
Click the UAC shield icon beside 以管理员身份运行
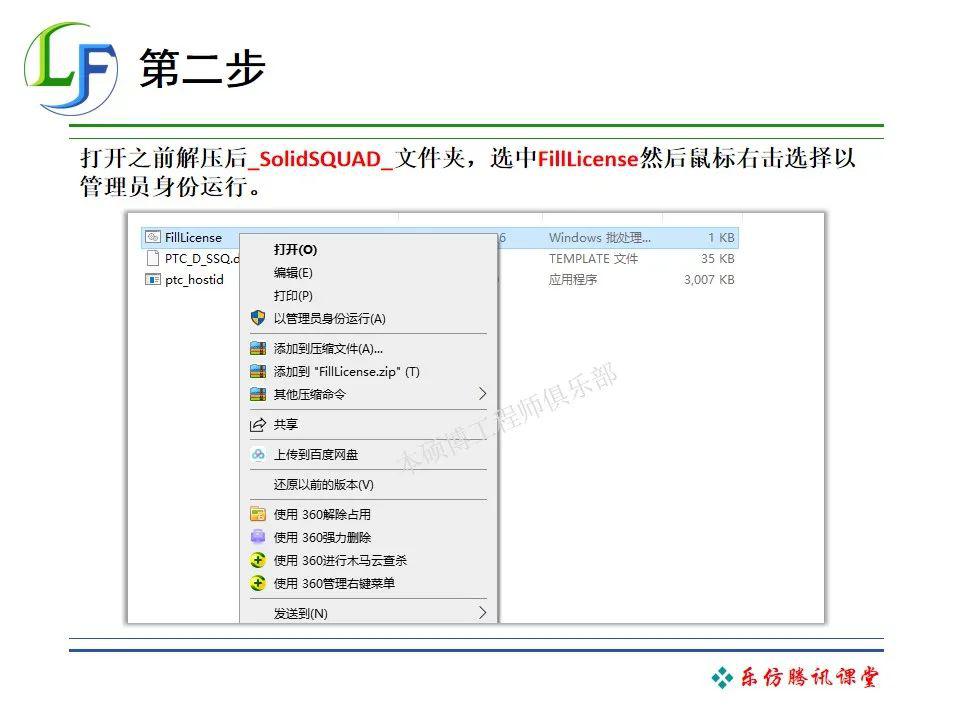click(256, 318)
